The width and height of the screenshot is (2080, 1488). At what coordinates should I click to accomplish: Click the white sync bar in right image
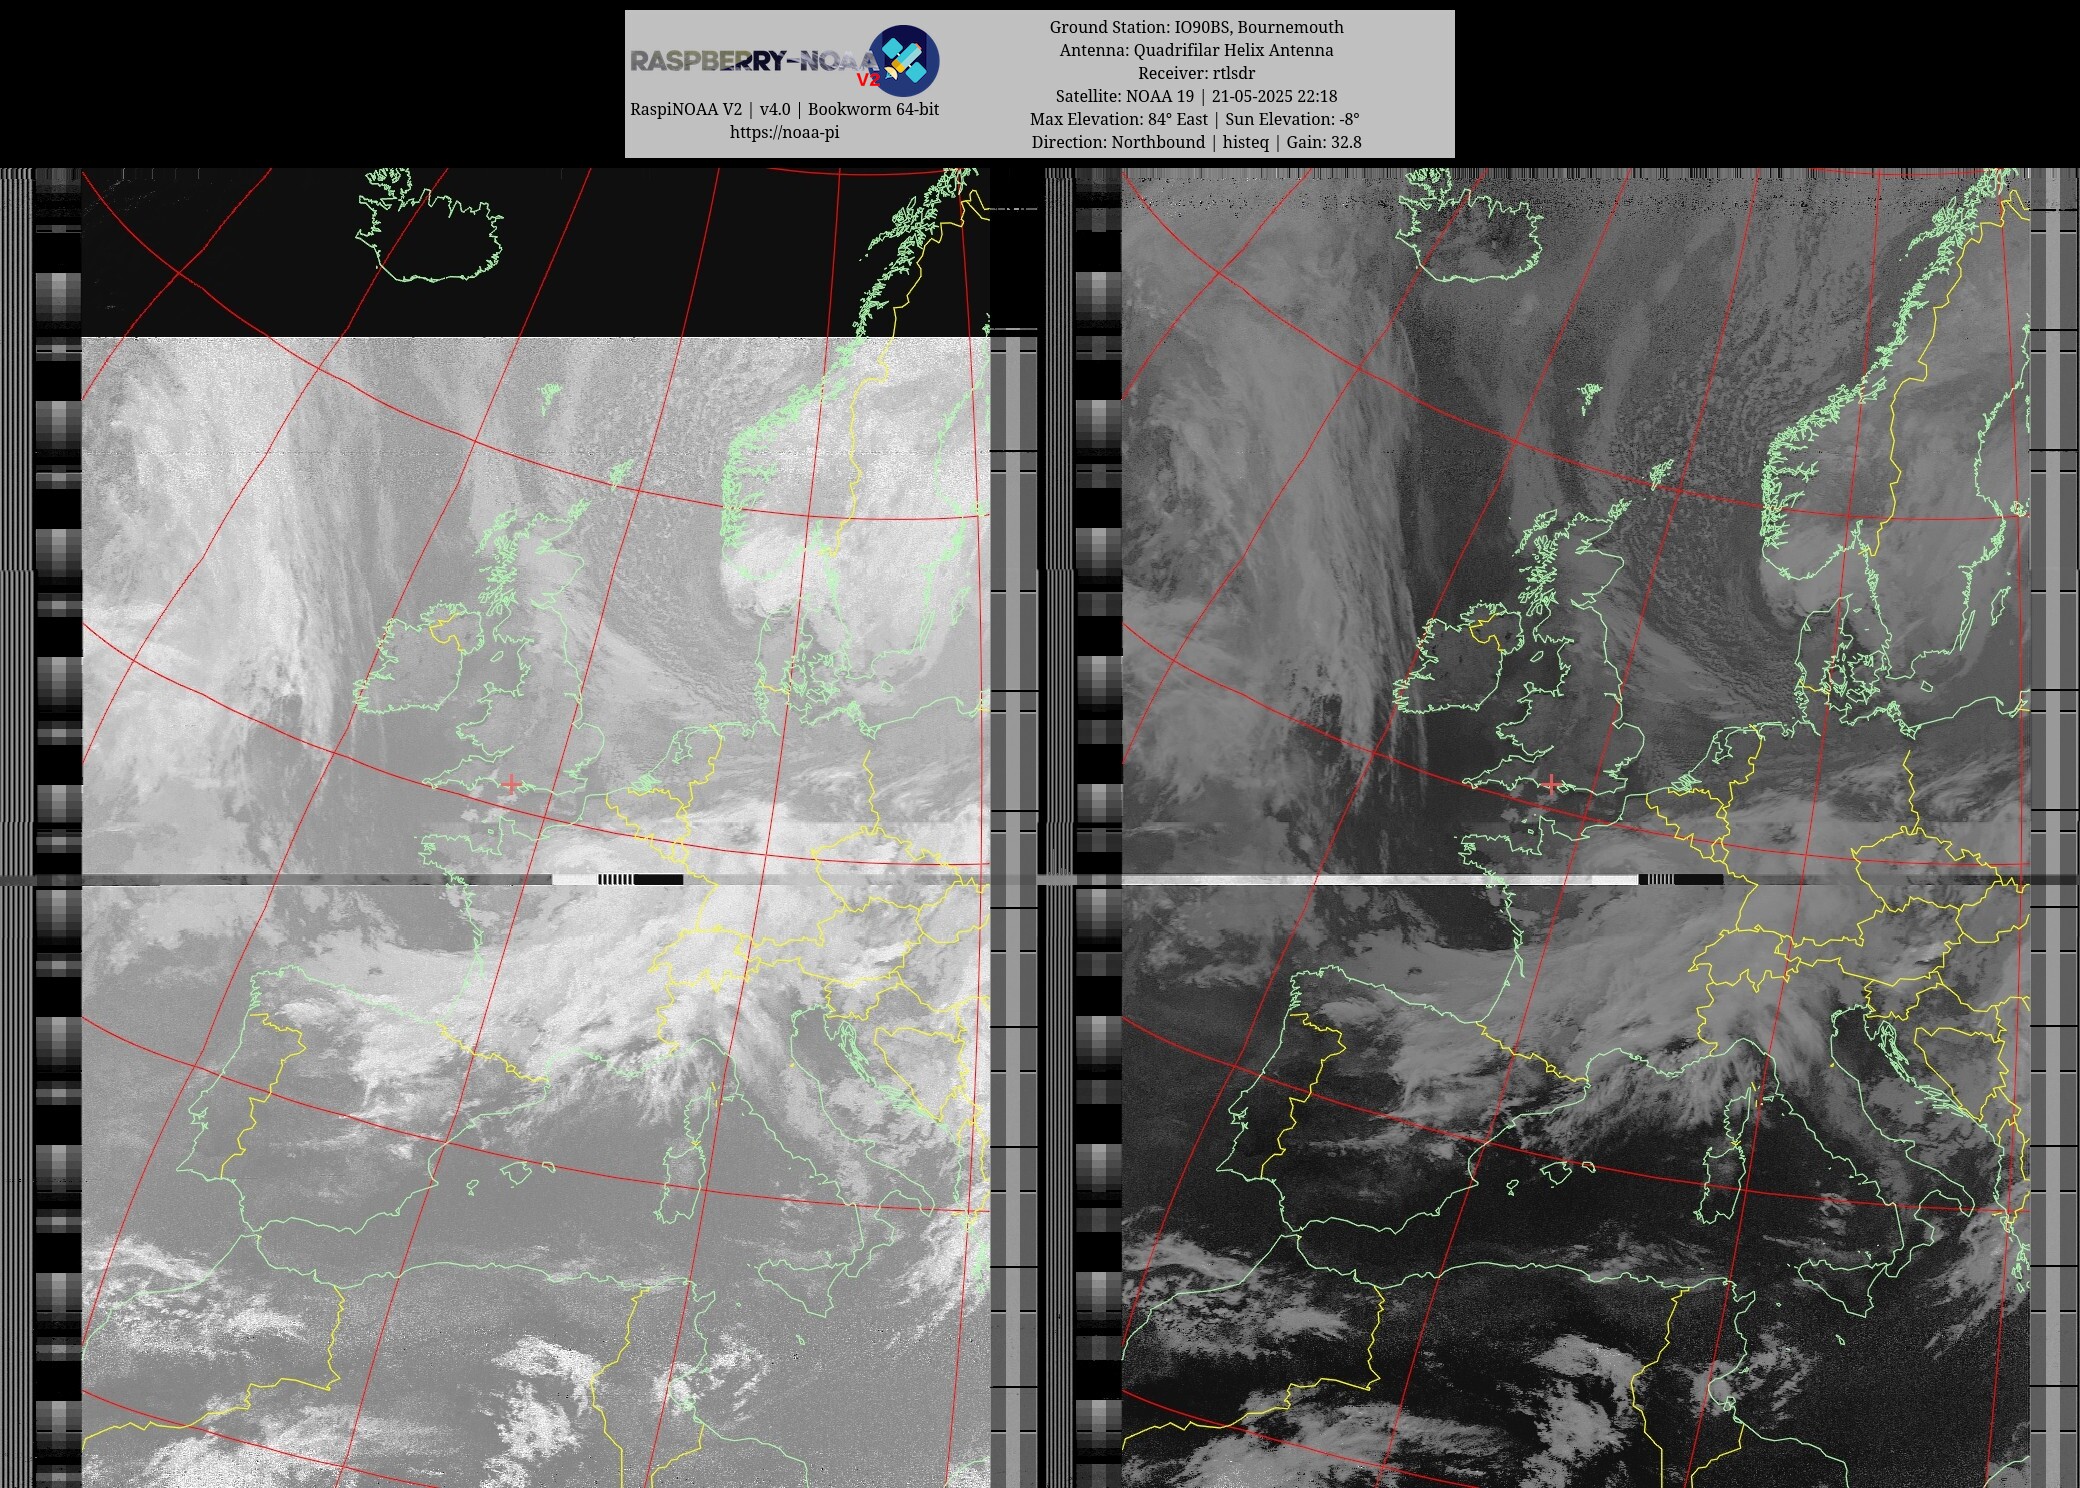pyautogui.click(x=1380, y=879)
